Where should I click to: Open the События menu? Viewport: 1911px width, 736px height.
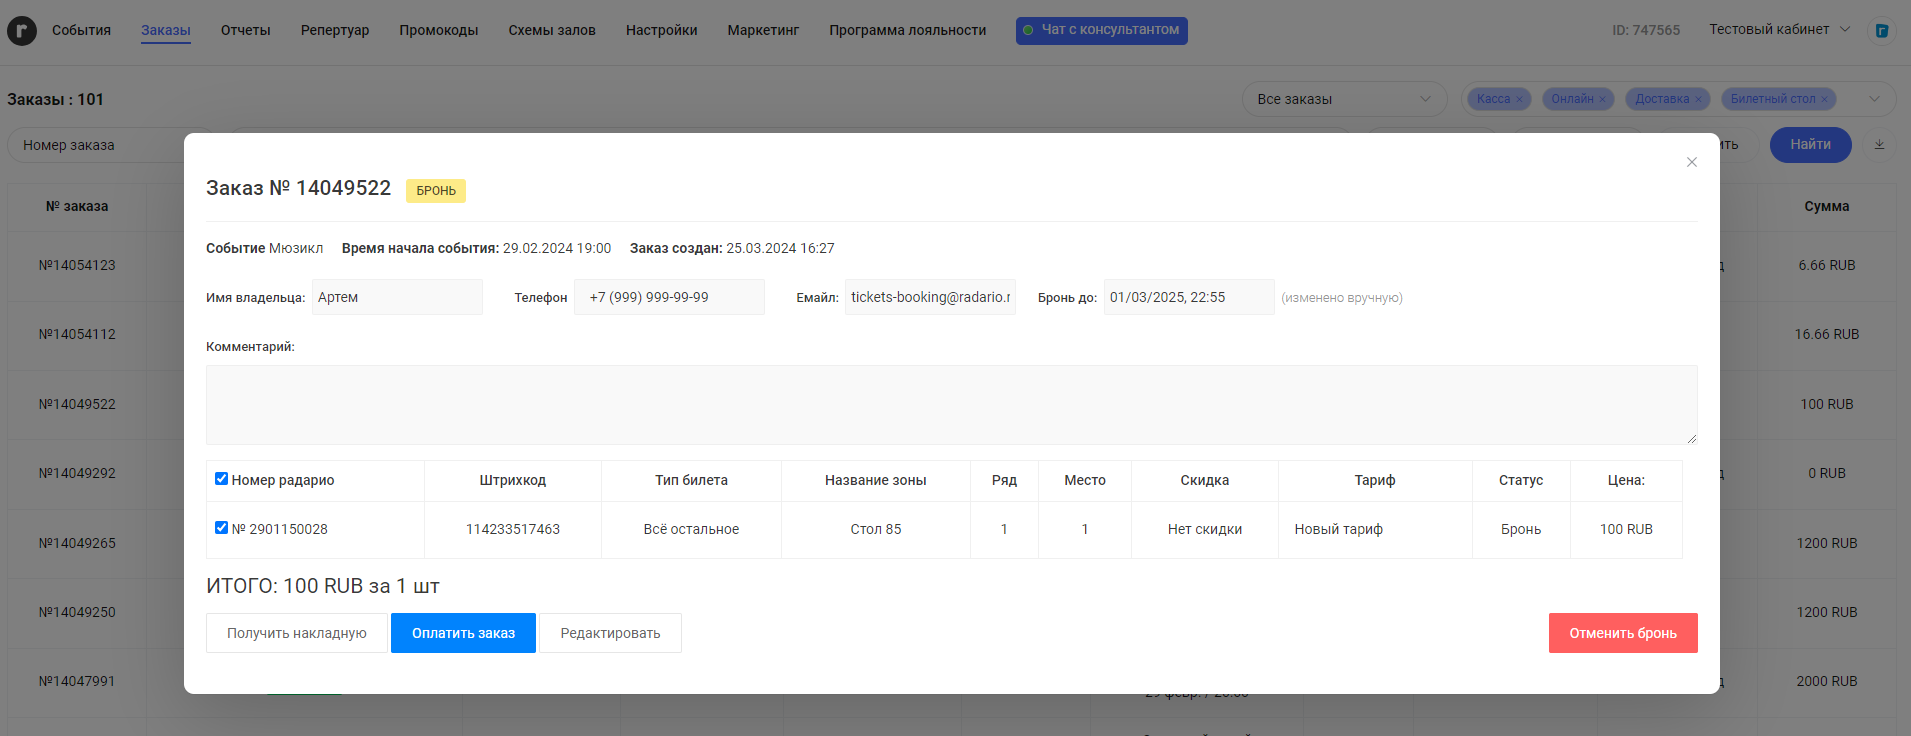tap(81, 30)
